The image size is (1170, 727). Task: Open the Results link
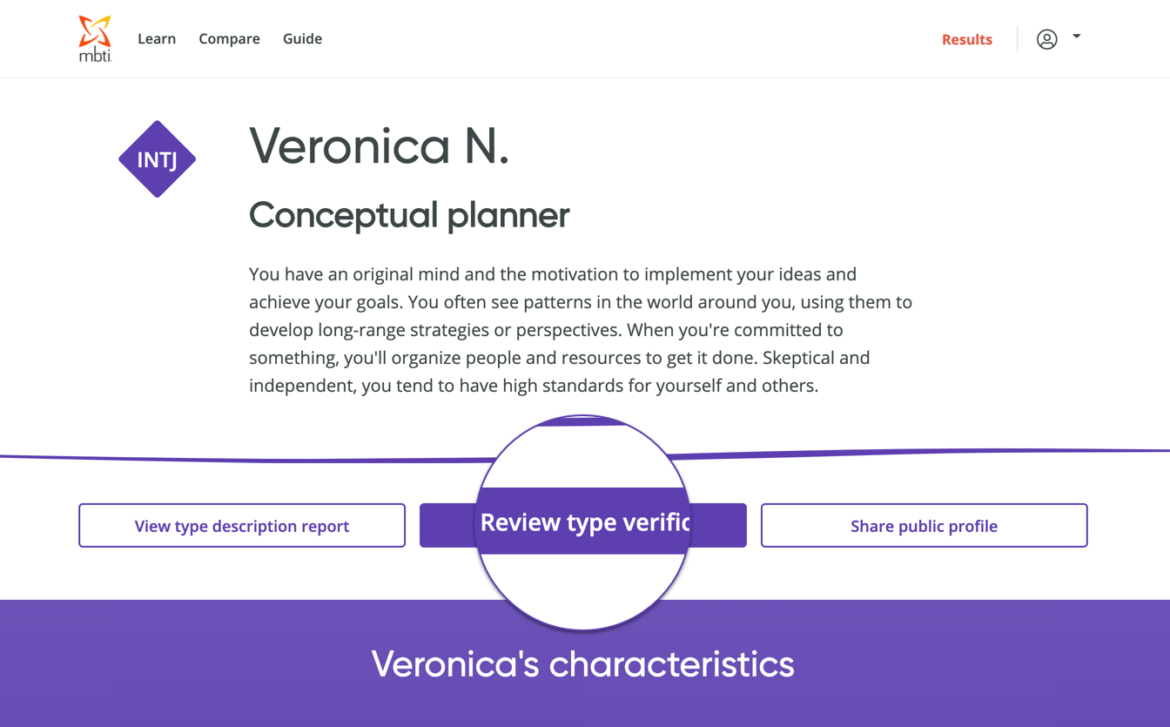(x=966, y=40)
